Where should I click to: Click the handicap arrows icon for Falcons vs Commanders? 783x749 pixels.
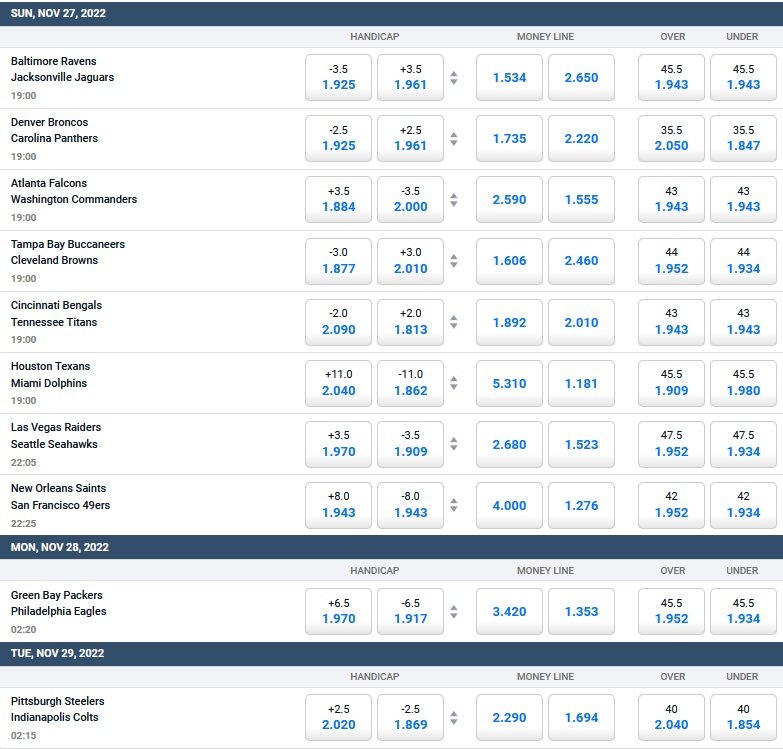pos(454,200)
